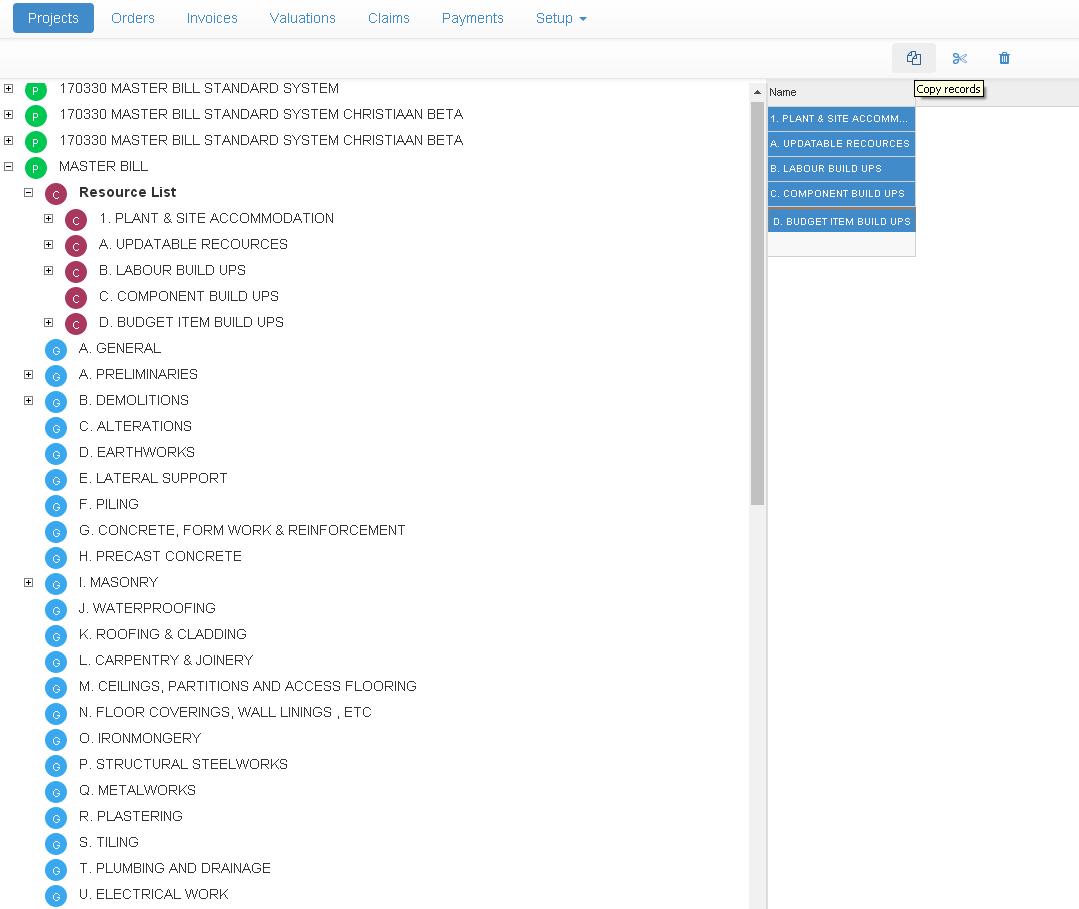Select 'C. COMPONENT BUILD UPS' row in Name list
This screenshot has width=1079, height=909.
(841, 193)
